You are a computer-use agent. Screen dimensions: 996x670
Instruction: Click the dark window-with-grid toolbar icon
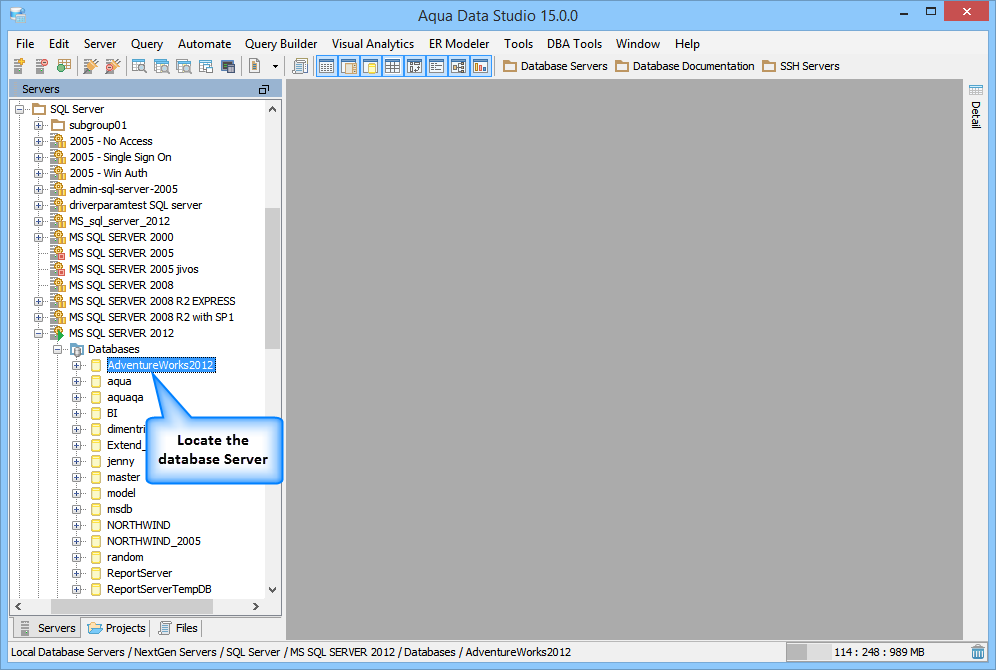(x=228, y=65)
